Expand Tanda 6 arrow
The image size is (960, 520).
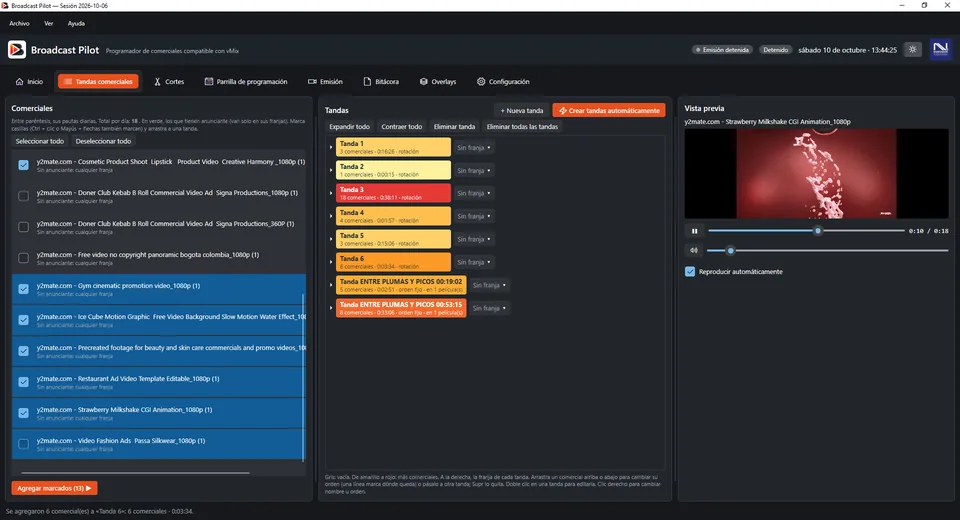331,262
